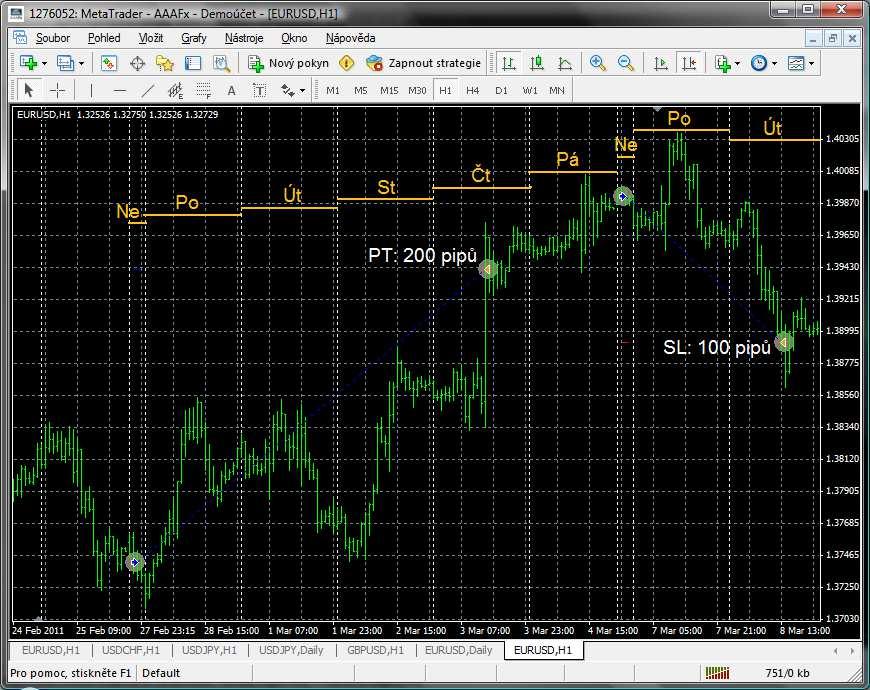Viewport: 870px width, 690px height.
Task: Select the Text tool A
Action: click(x=231, y=90)
